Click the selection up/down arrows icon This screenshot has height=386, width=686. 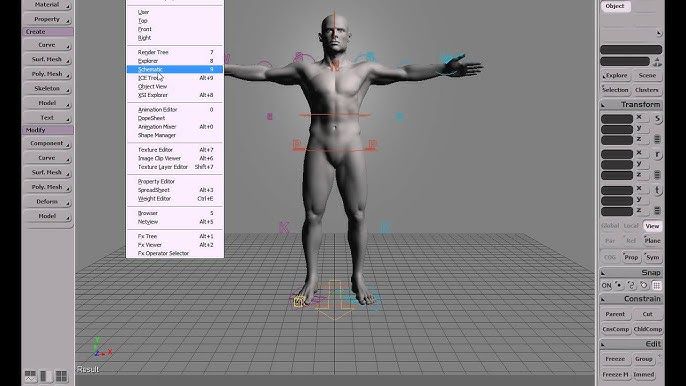658,62
